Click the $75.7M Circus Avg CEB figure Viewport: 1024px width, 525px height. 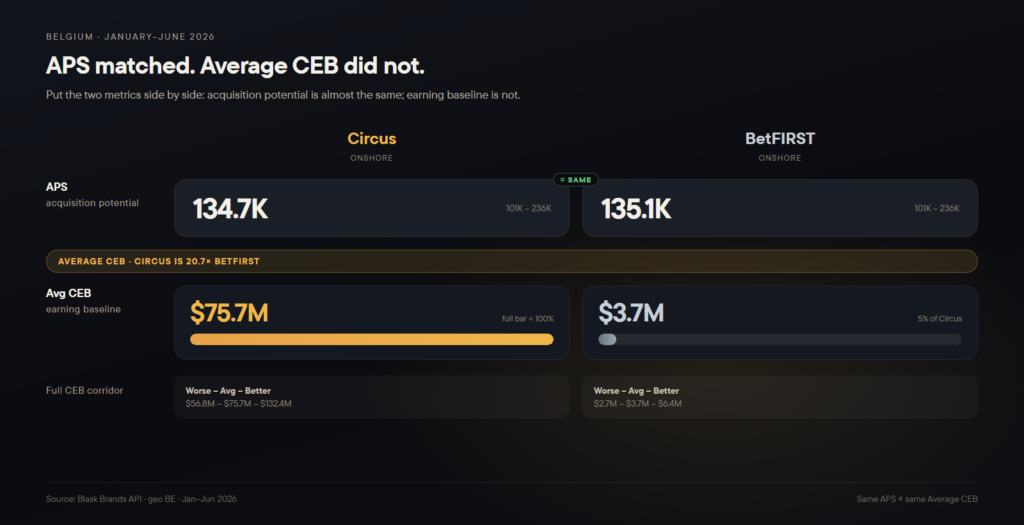(229, 313)
